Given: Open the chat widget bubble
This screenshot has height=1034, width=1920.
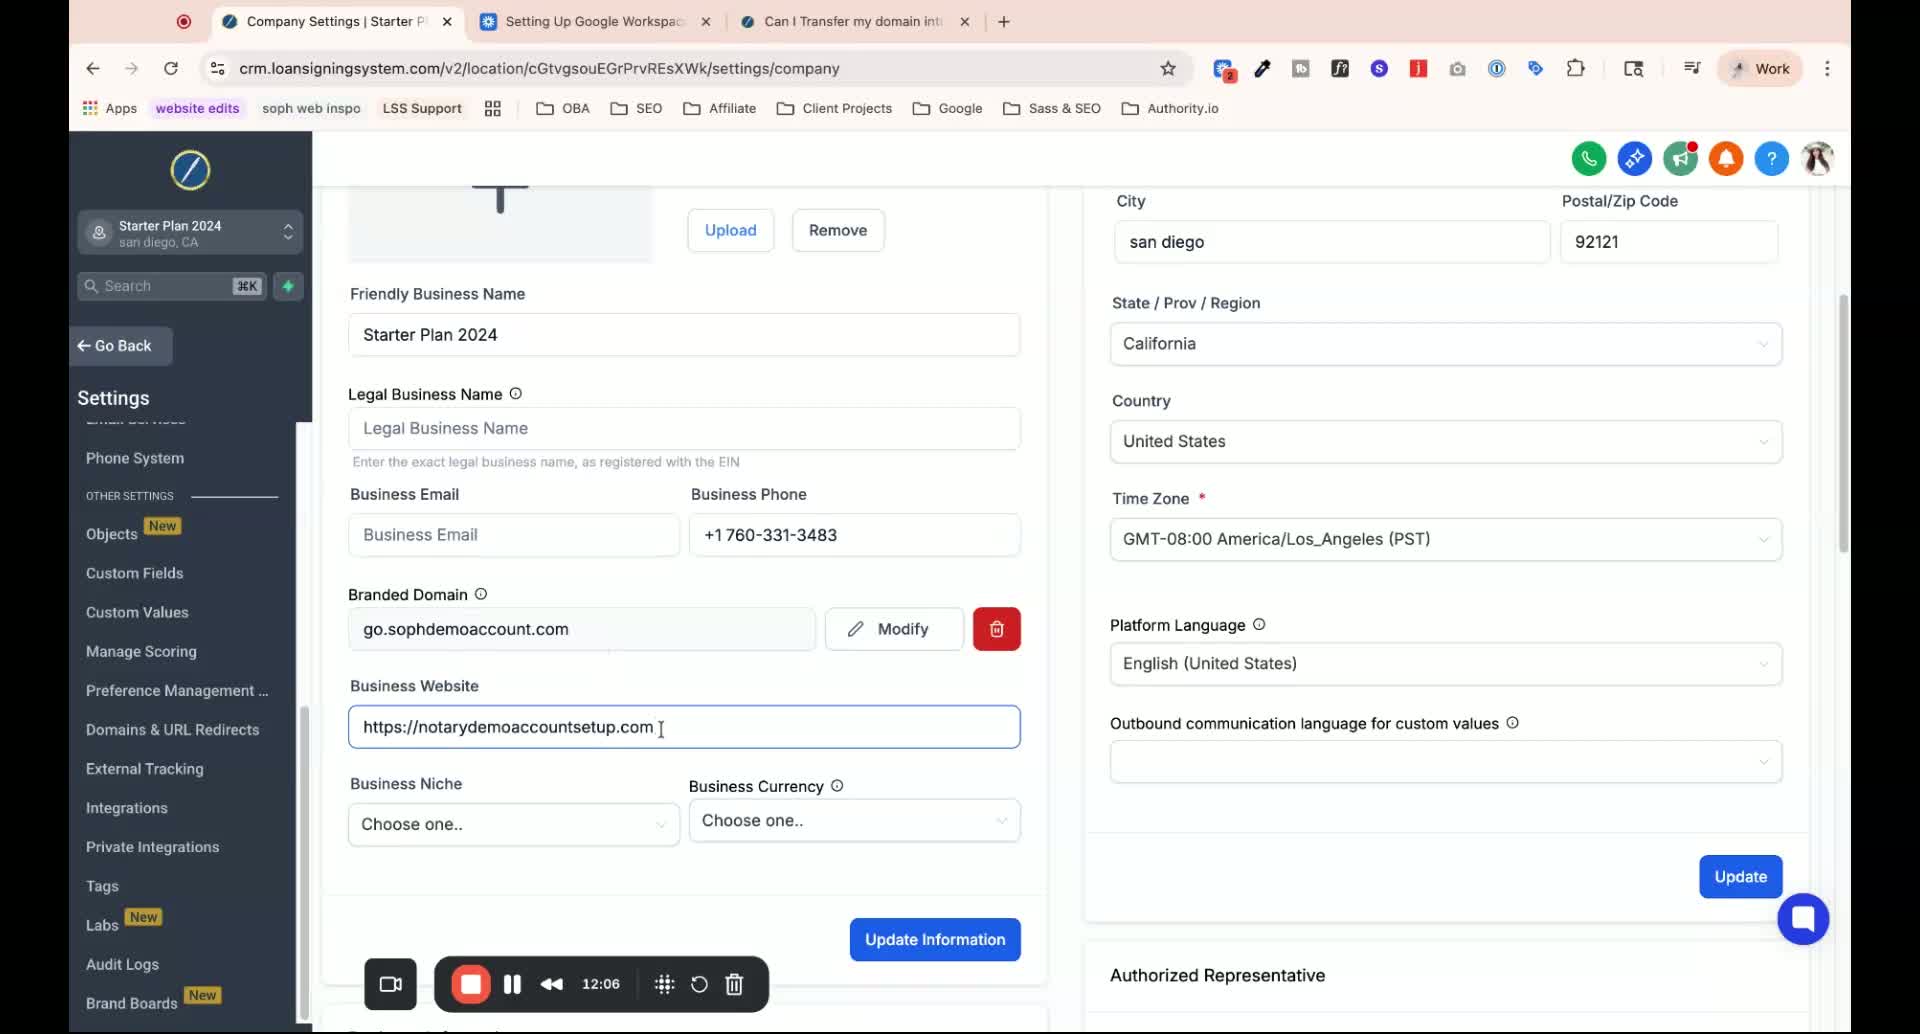Looking at the screenshot, I should pyautogui.click(x=1802, y=918).
